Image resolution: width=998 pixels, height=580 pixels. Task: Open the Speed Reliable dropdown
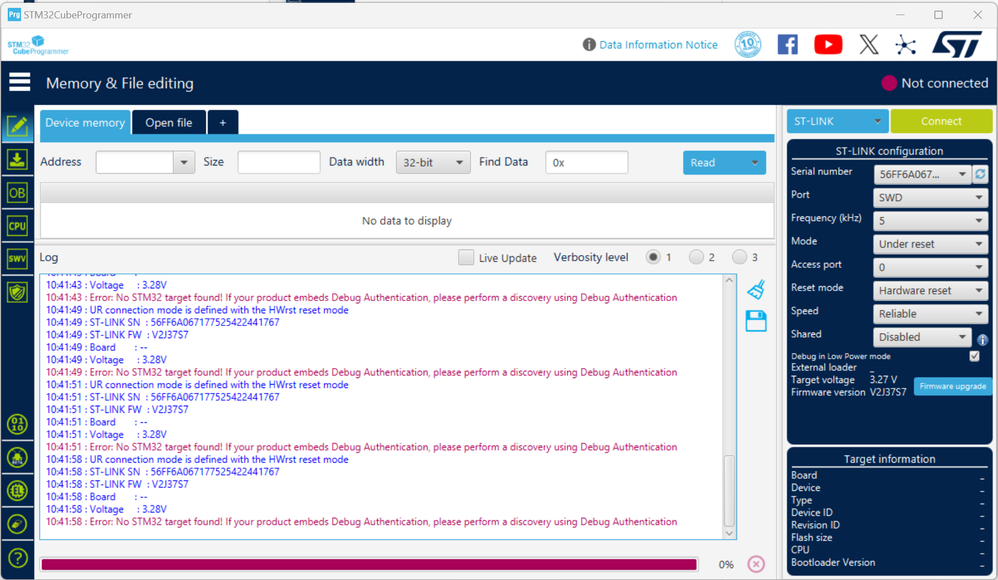[930, 314]
